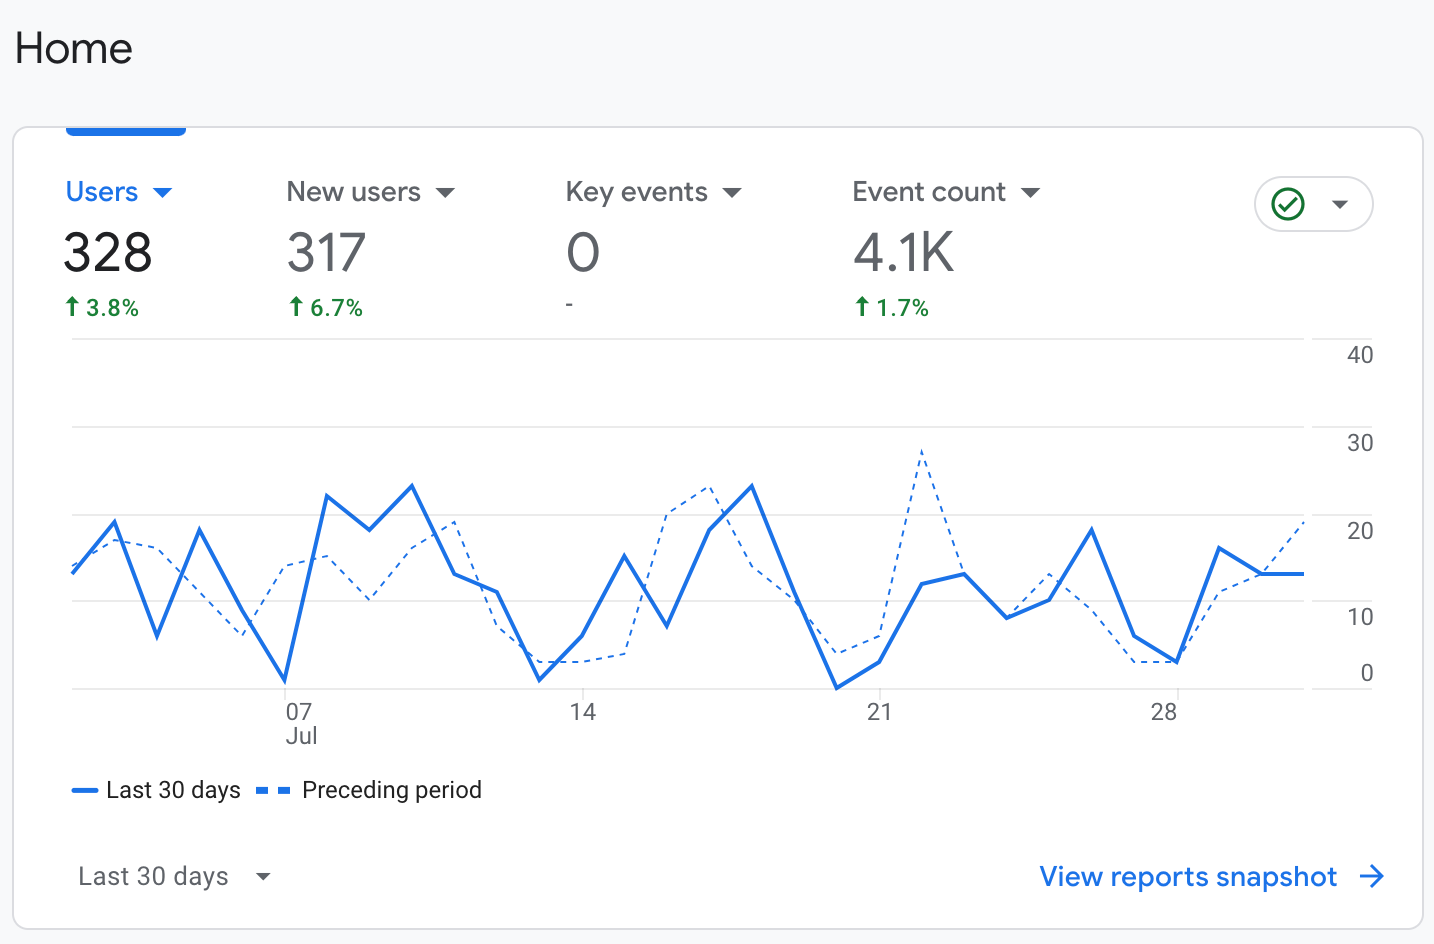Switch to the Event count metric tab
The height and width of the screenshot is (944, 1434).
[x=928, y=192]
